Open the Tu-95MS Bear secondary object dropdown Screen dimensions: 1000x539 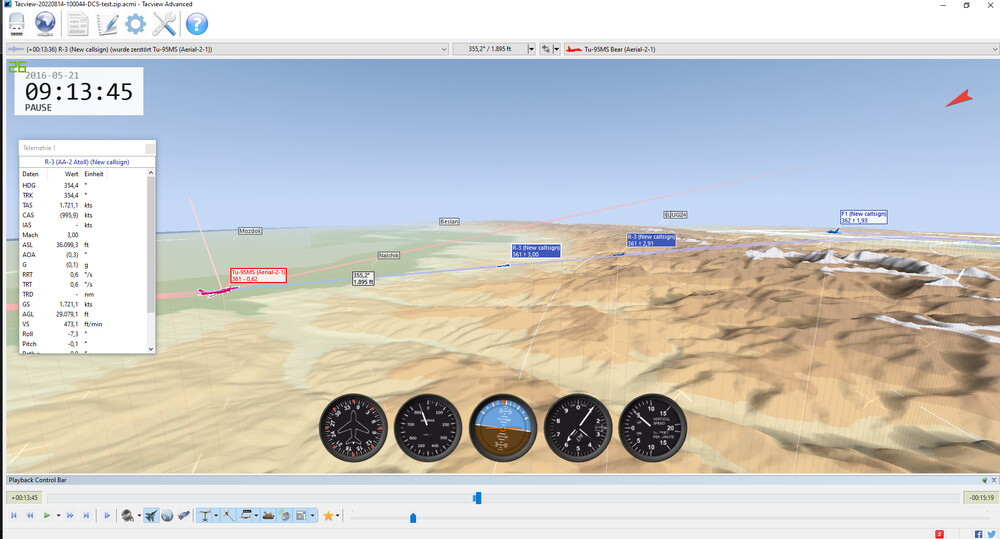point(994,49)
